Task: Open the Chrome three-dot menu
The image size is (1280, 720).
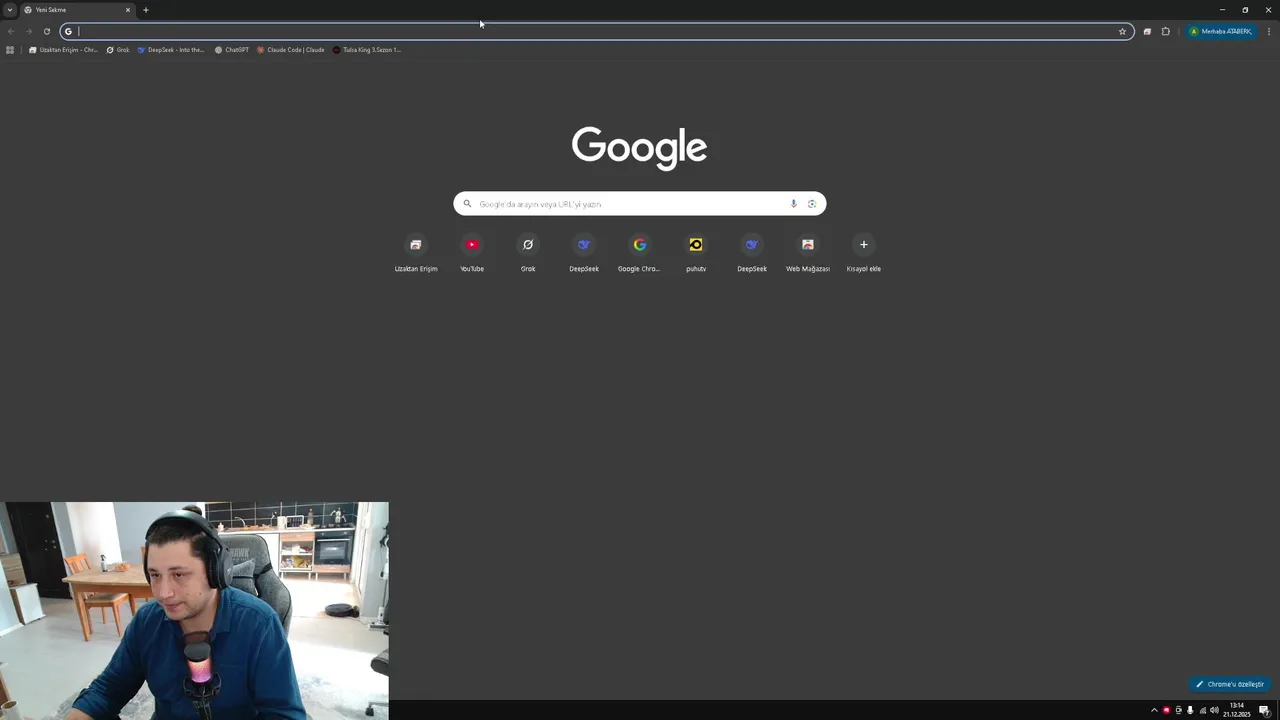Action: click(x=1269, y=31)
